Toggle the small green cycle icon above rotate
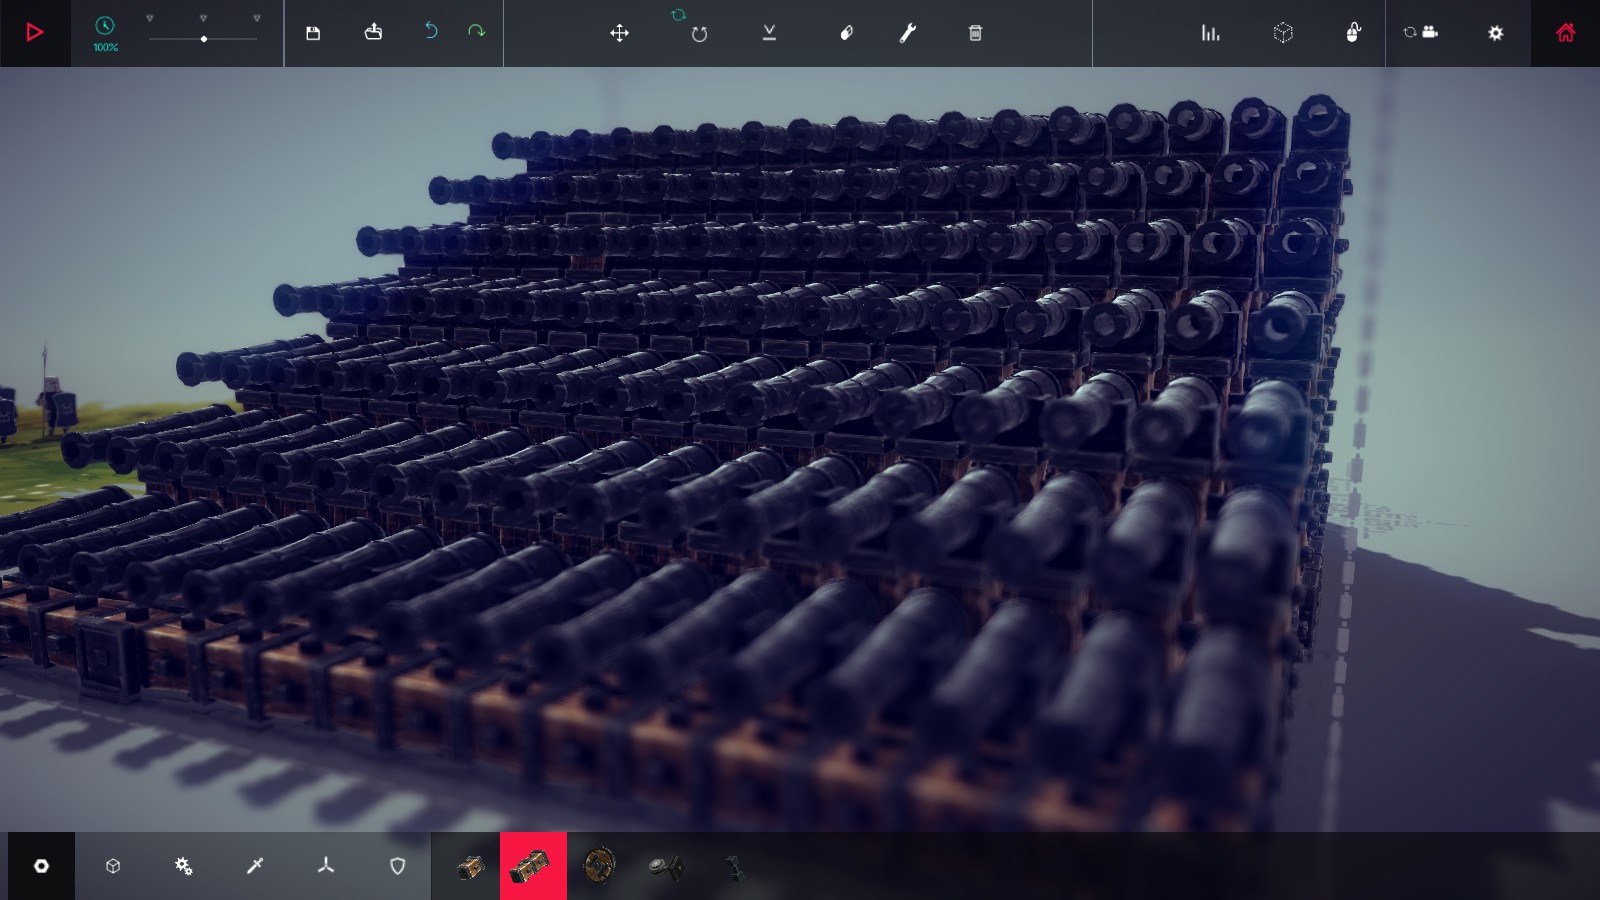This screenshot has width=1600, height=900. click(x=678, y=15)
